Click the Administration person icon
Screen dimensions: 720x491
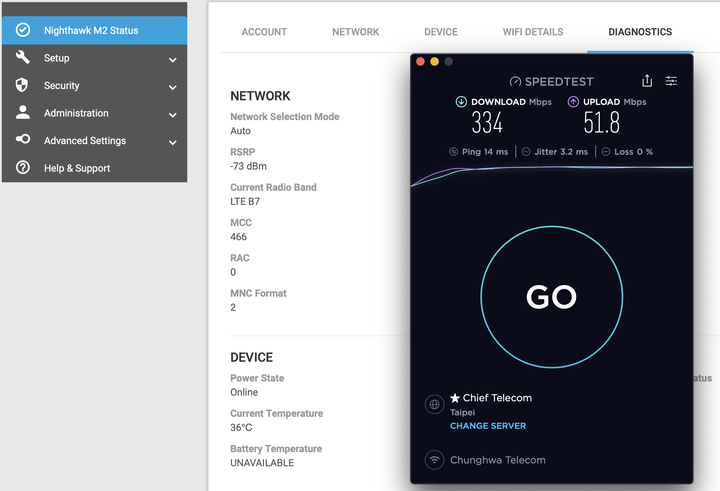[22, 112]
